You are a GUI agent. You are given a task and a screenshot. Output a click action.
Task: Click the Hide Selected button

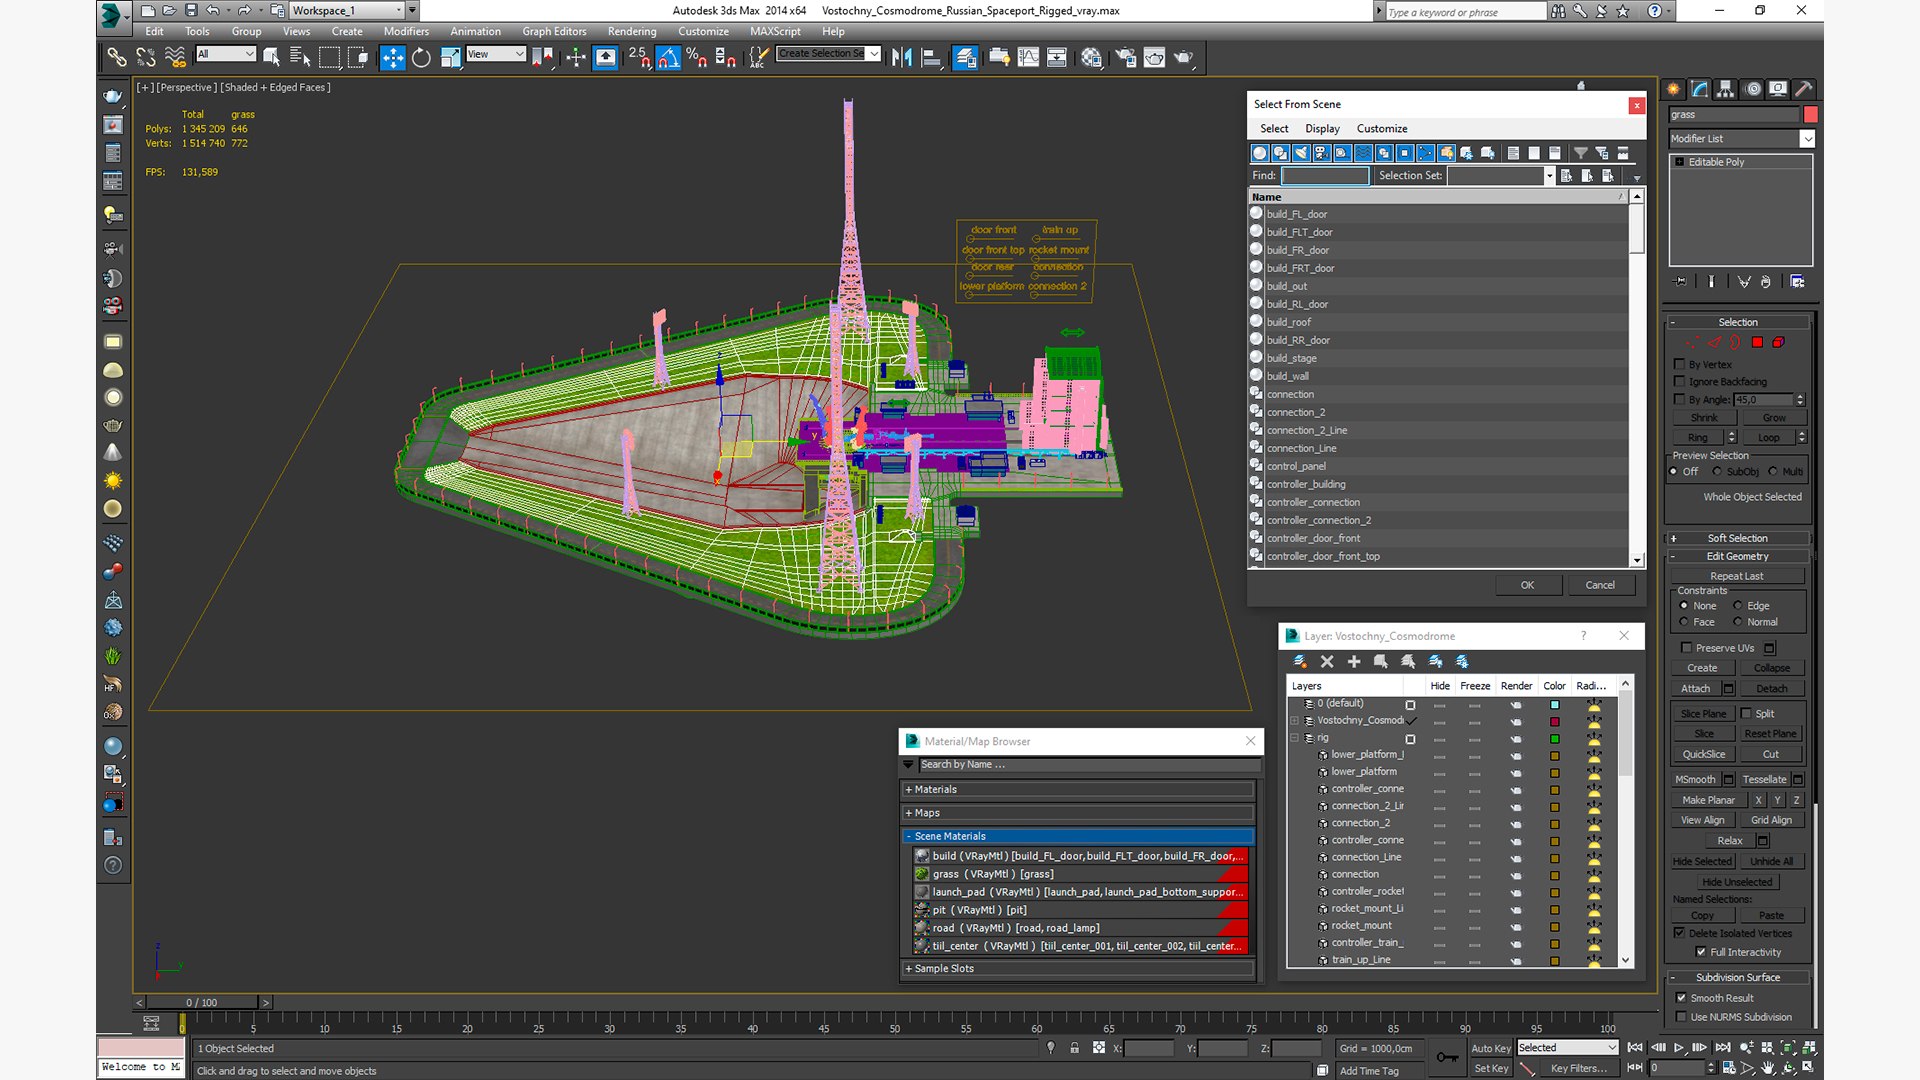click(x=1702, y=862)
